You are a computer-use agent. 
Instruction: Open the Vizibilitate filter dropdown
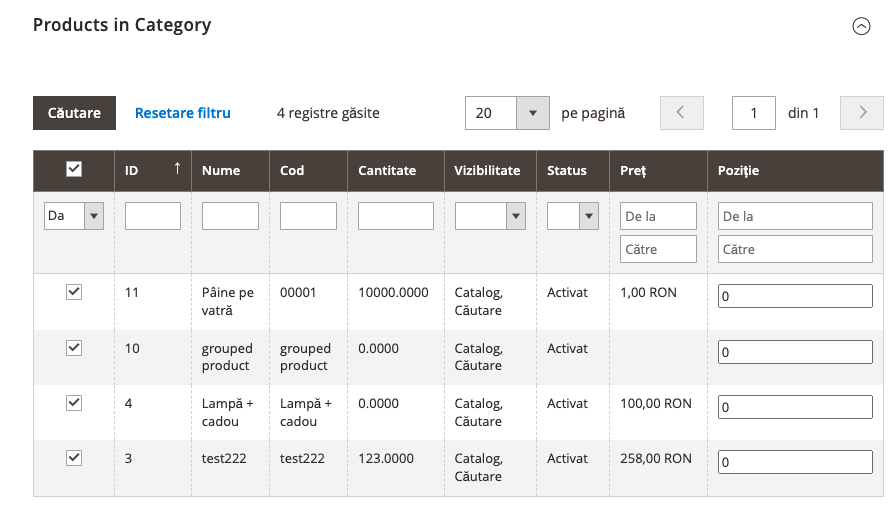pyautogui.click(x=490, y=216)
